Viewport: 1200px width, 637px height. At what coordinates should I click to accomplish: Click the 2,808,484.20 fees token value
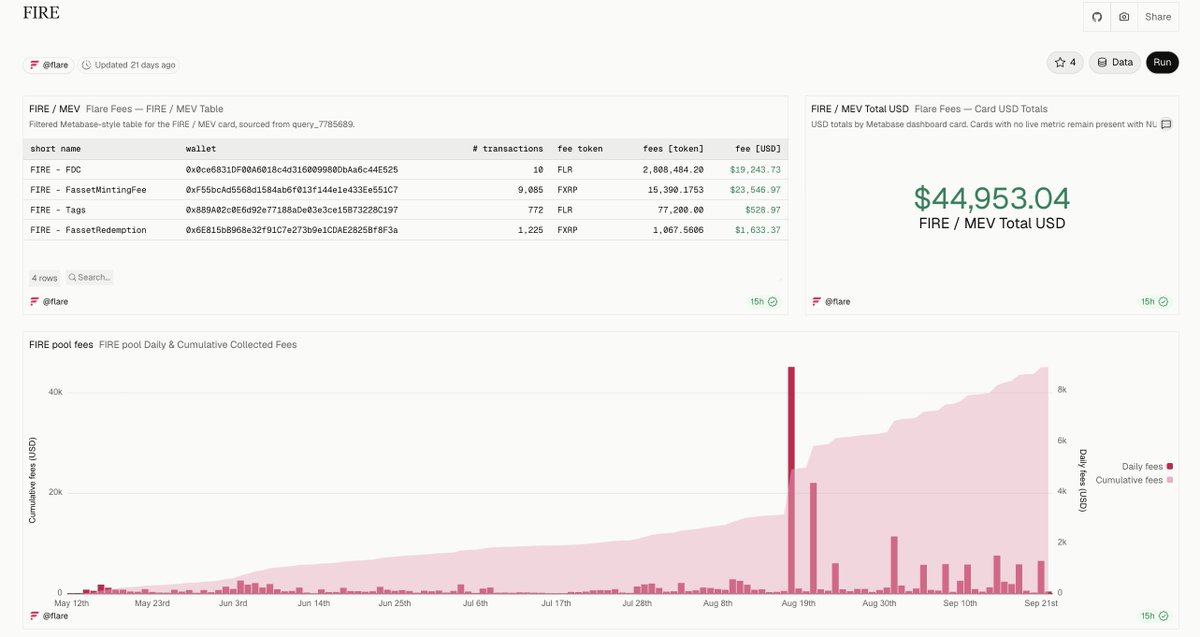672,170
